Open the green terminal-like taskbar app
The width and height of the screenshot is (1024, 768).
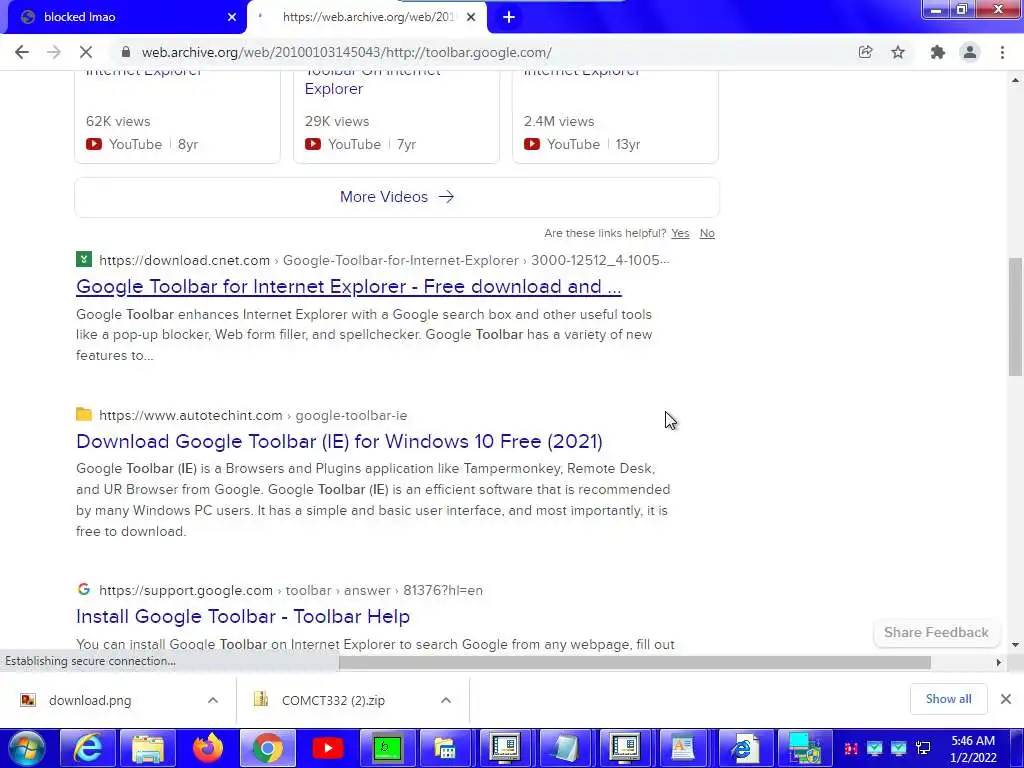tap(387, 748)
